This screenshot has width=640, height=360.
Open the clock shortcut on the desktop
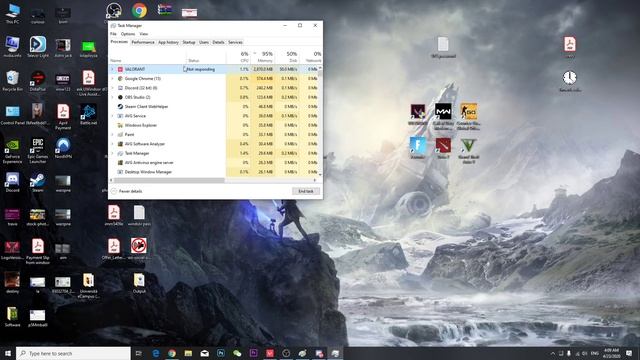click(x=570, y=81)
